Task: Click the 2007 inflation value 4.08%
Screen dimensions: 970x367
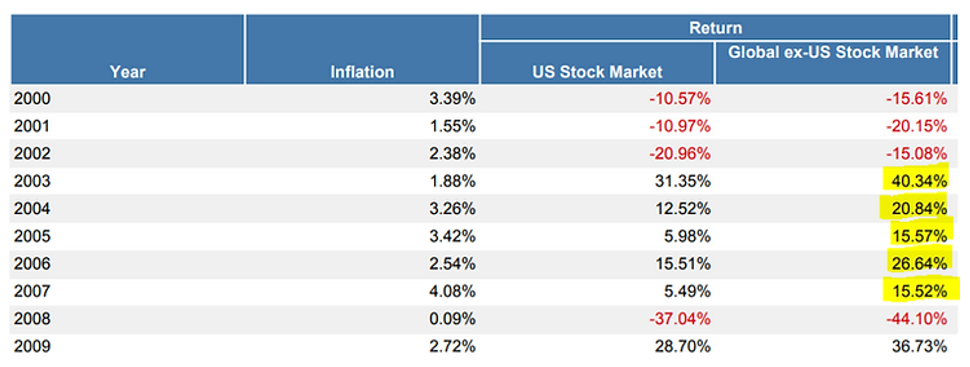Action: [452, 291]
